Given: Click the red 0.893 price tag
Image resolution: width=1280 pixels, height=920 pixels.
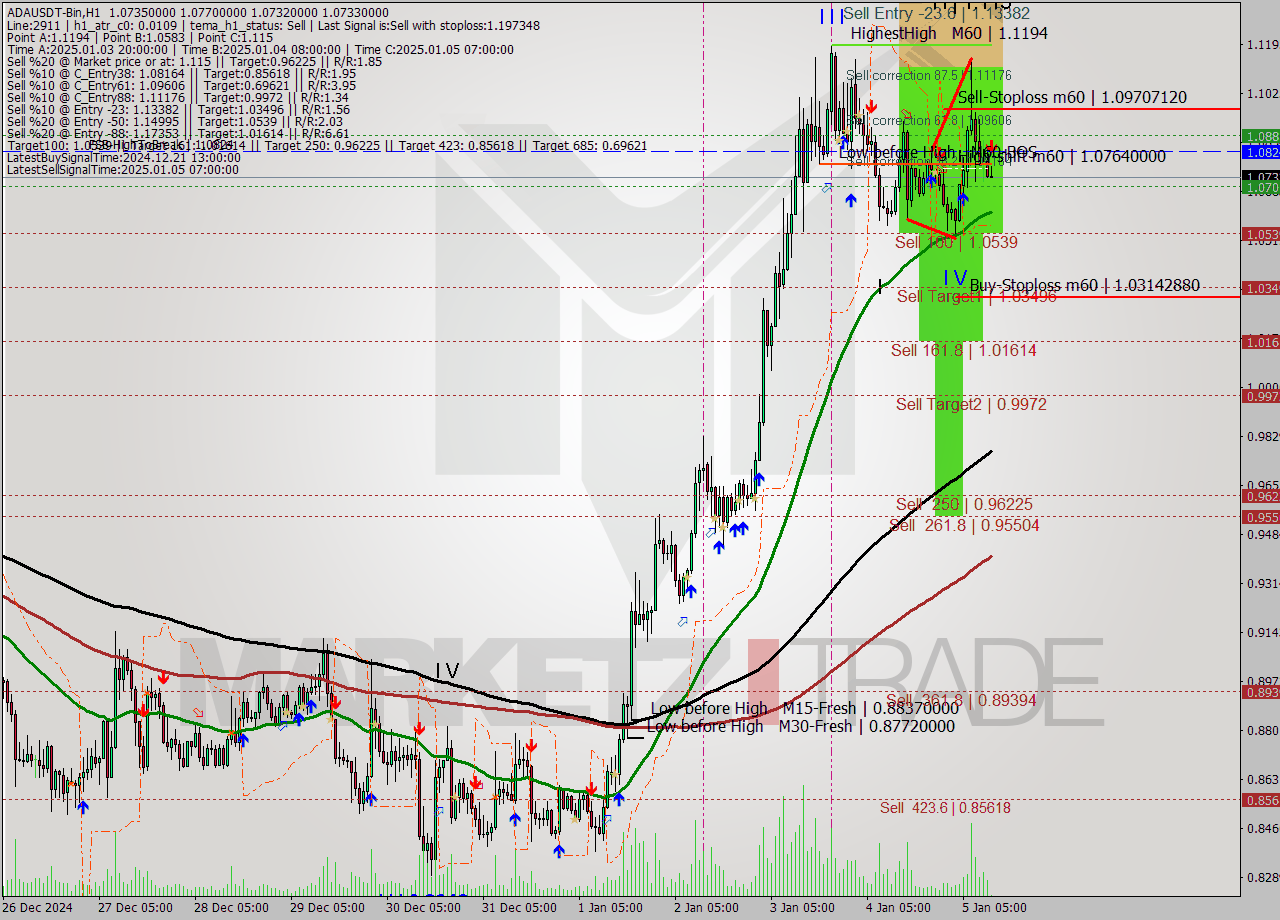Looking at the screenshot, I should 1260,692.
